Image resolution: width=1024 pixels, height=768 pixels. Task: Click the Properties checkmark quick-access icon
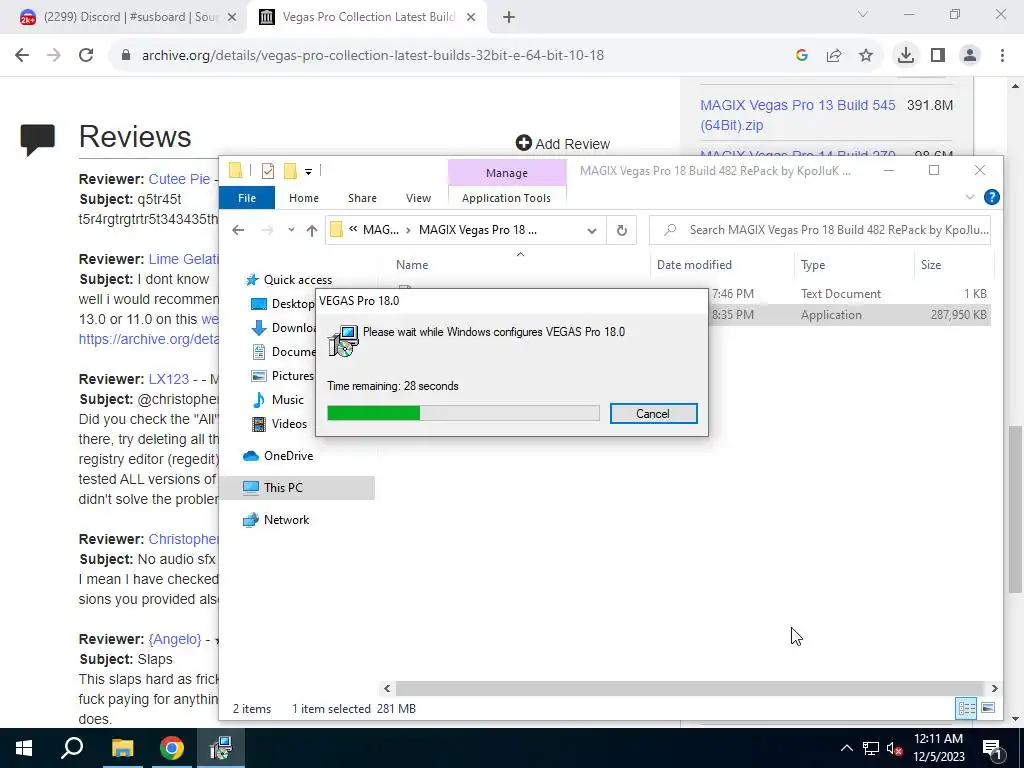coord(268,171)
